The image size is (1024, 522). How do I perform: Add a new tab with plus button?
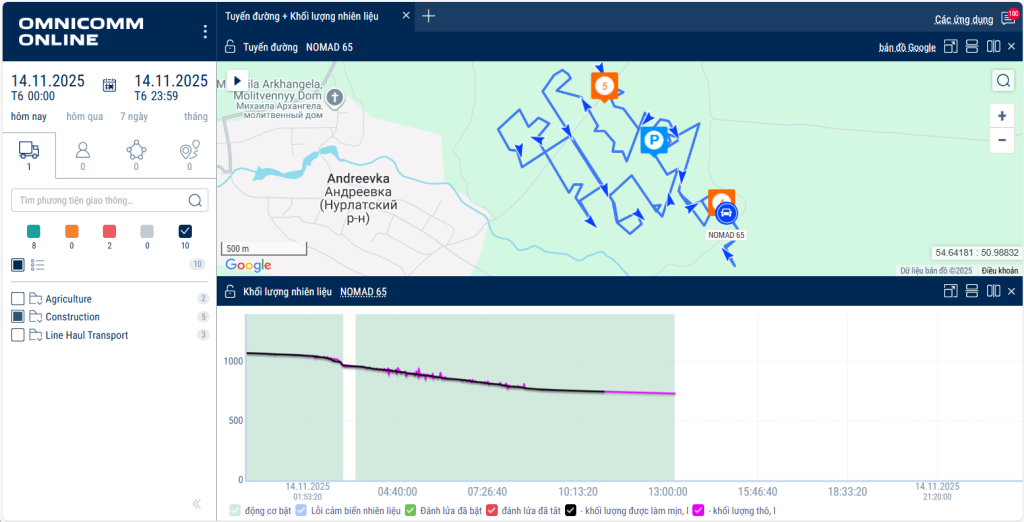(429, 16)
